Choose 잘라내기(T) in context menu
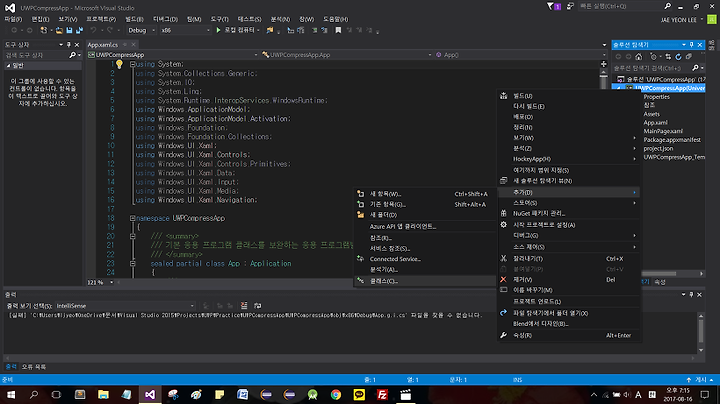Screen dimensions: 720x404 click(x=569, y=258)
